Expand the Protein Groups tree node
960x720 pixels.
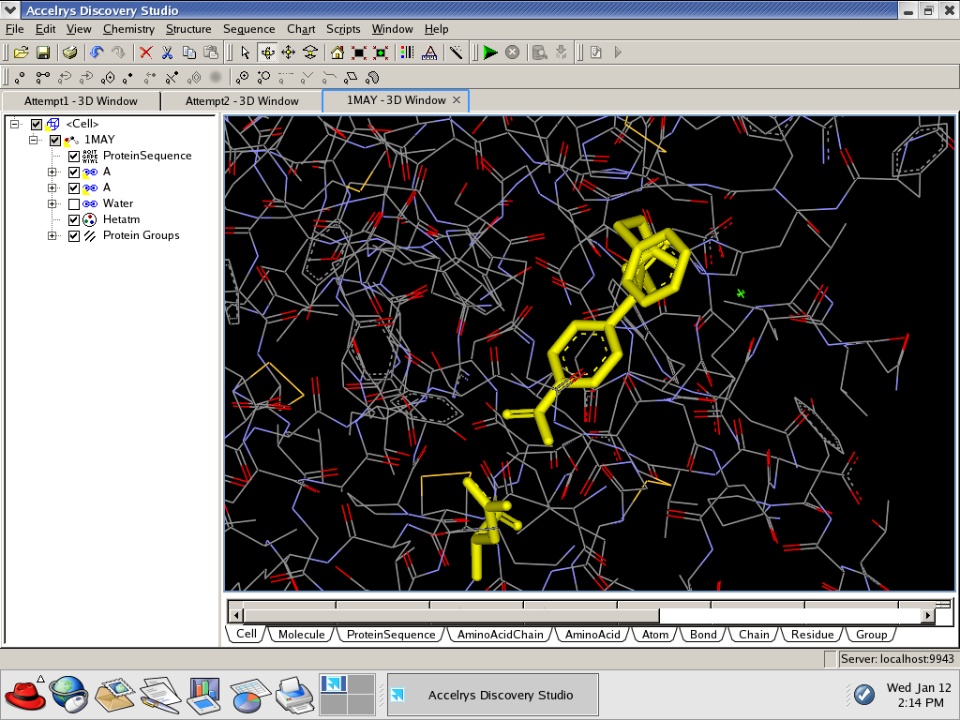click(52, 236)
